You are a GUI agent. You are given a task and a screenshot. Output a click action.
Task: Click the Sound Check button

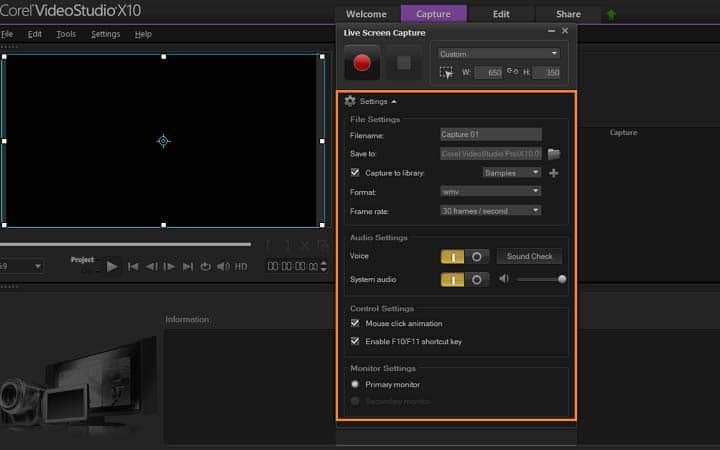[529, 256]
